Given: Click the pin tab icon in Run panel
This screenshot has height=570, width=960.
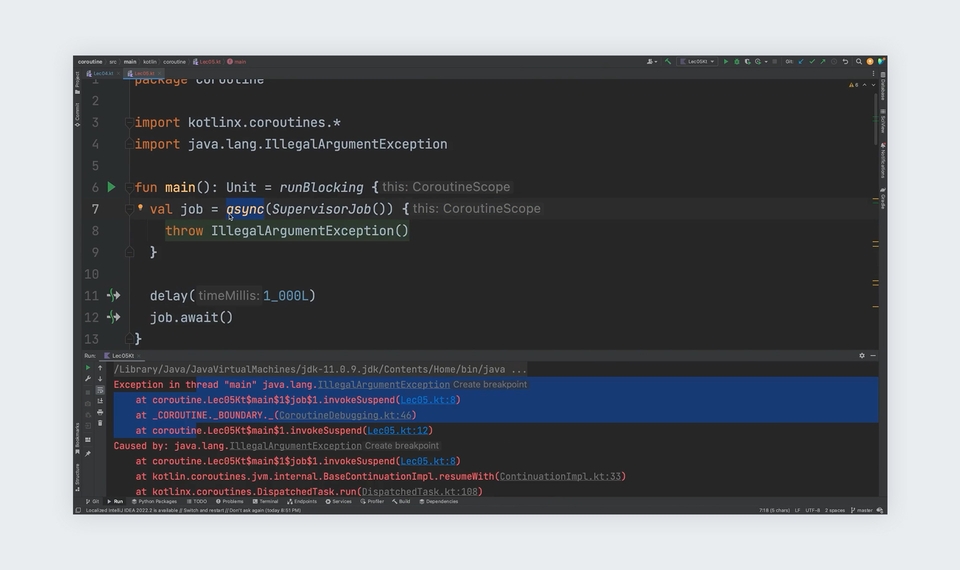Looking at the screenshot, I should 88,454.
